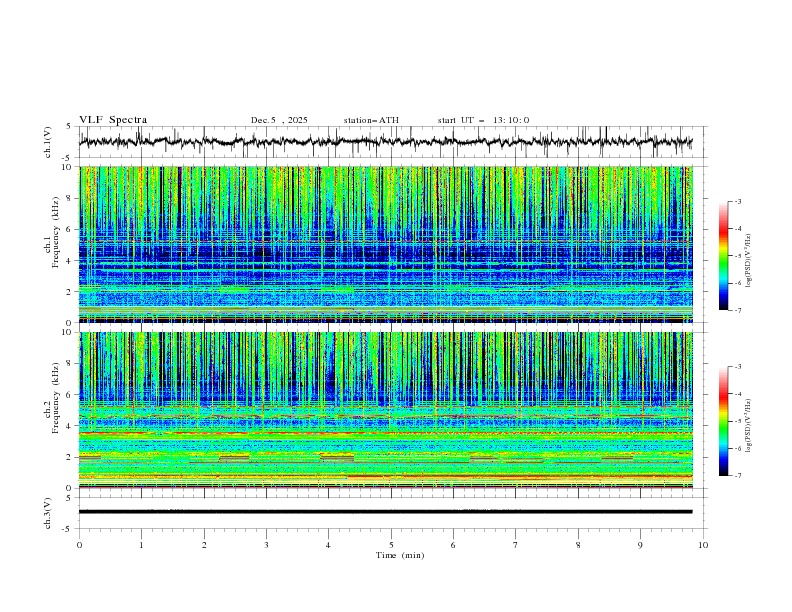The width and height of the screenshot is (792, 612).
Task: Click the "0" tick on the time axis
Action: point(79,545)
